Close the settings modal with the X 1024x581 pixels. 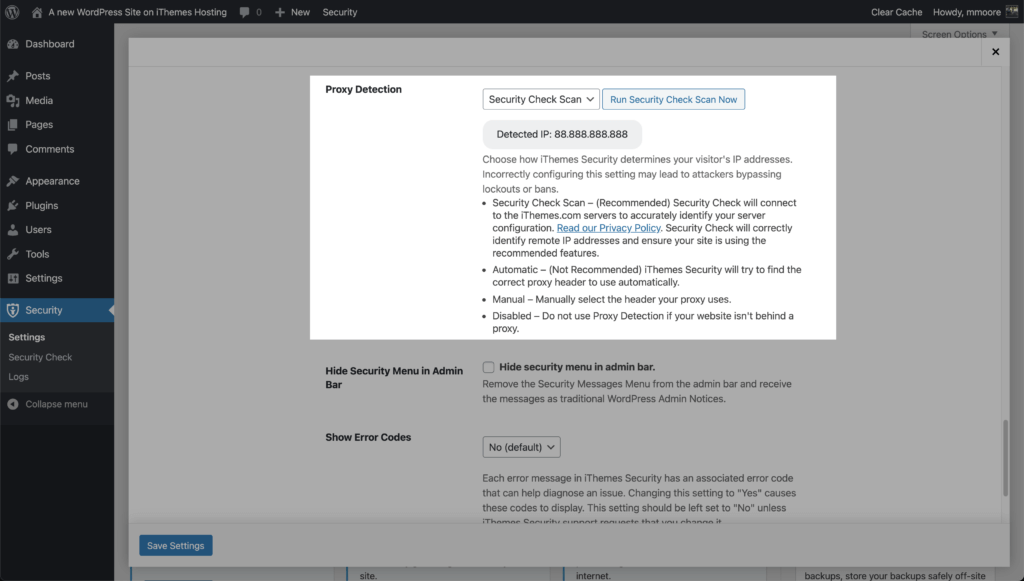click(x=995, y=52)
